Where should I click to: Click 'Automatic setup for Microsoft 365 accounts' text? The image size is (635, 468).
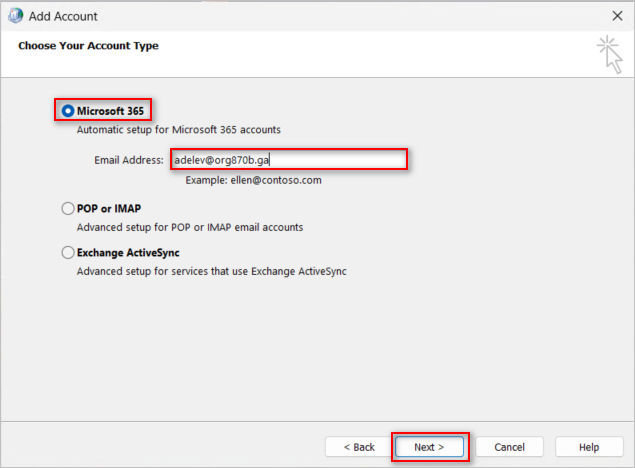(179, 130)
